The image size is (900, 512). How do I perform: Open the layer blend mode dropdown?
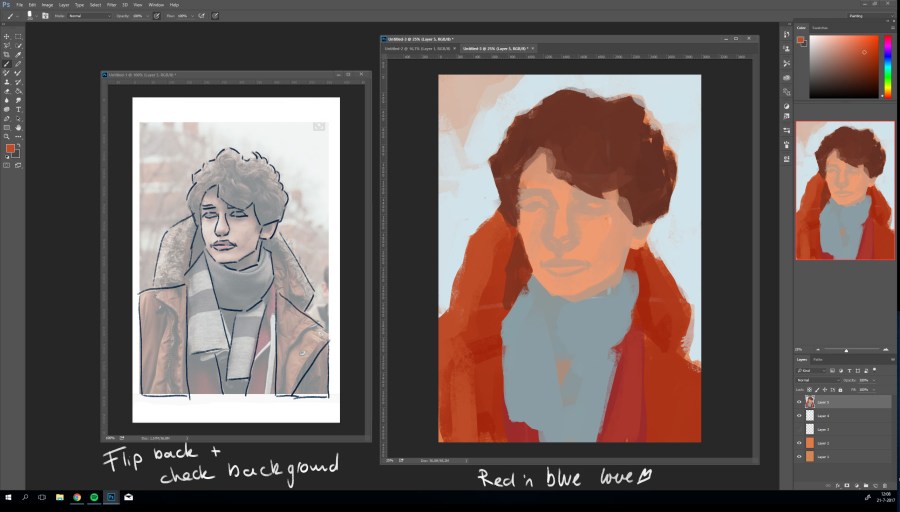tap(818, 380)
